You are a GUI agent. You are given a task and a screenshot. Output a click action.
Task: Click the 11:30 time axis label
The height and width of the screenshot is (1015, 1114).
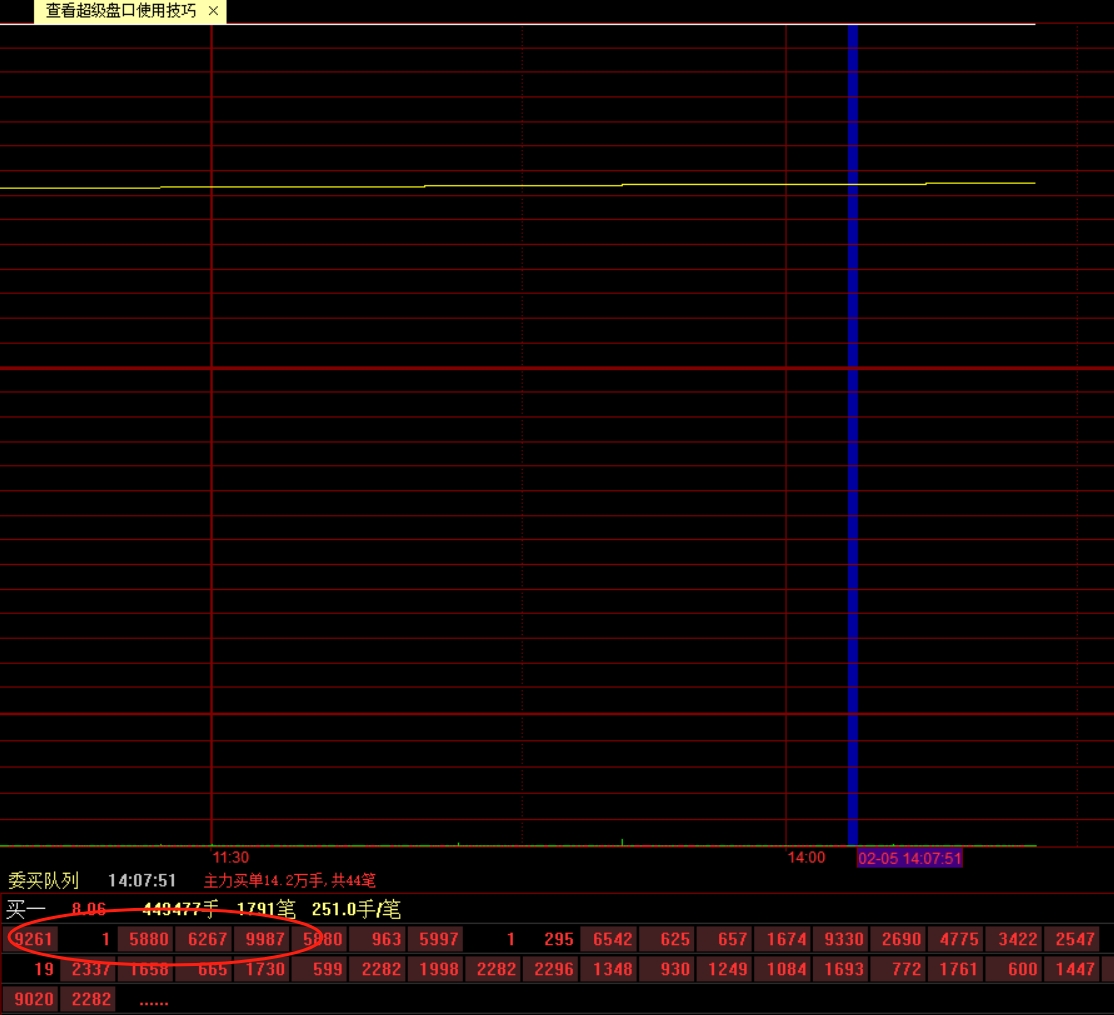pos(231,857)
